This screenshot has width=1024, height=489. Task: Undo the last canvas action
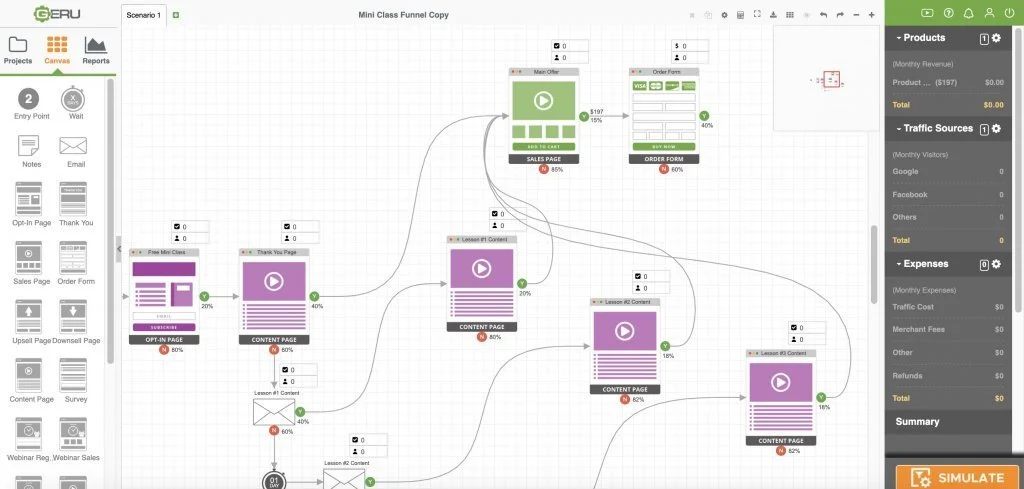823,15
